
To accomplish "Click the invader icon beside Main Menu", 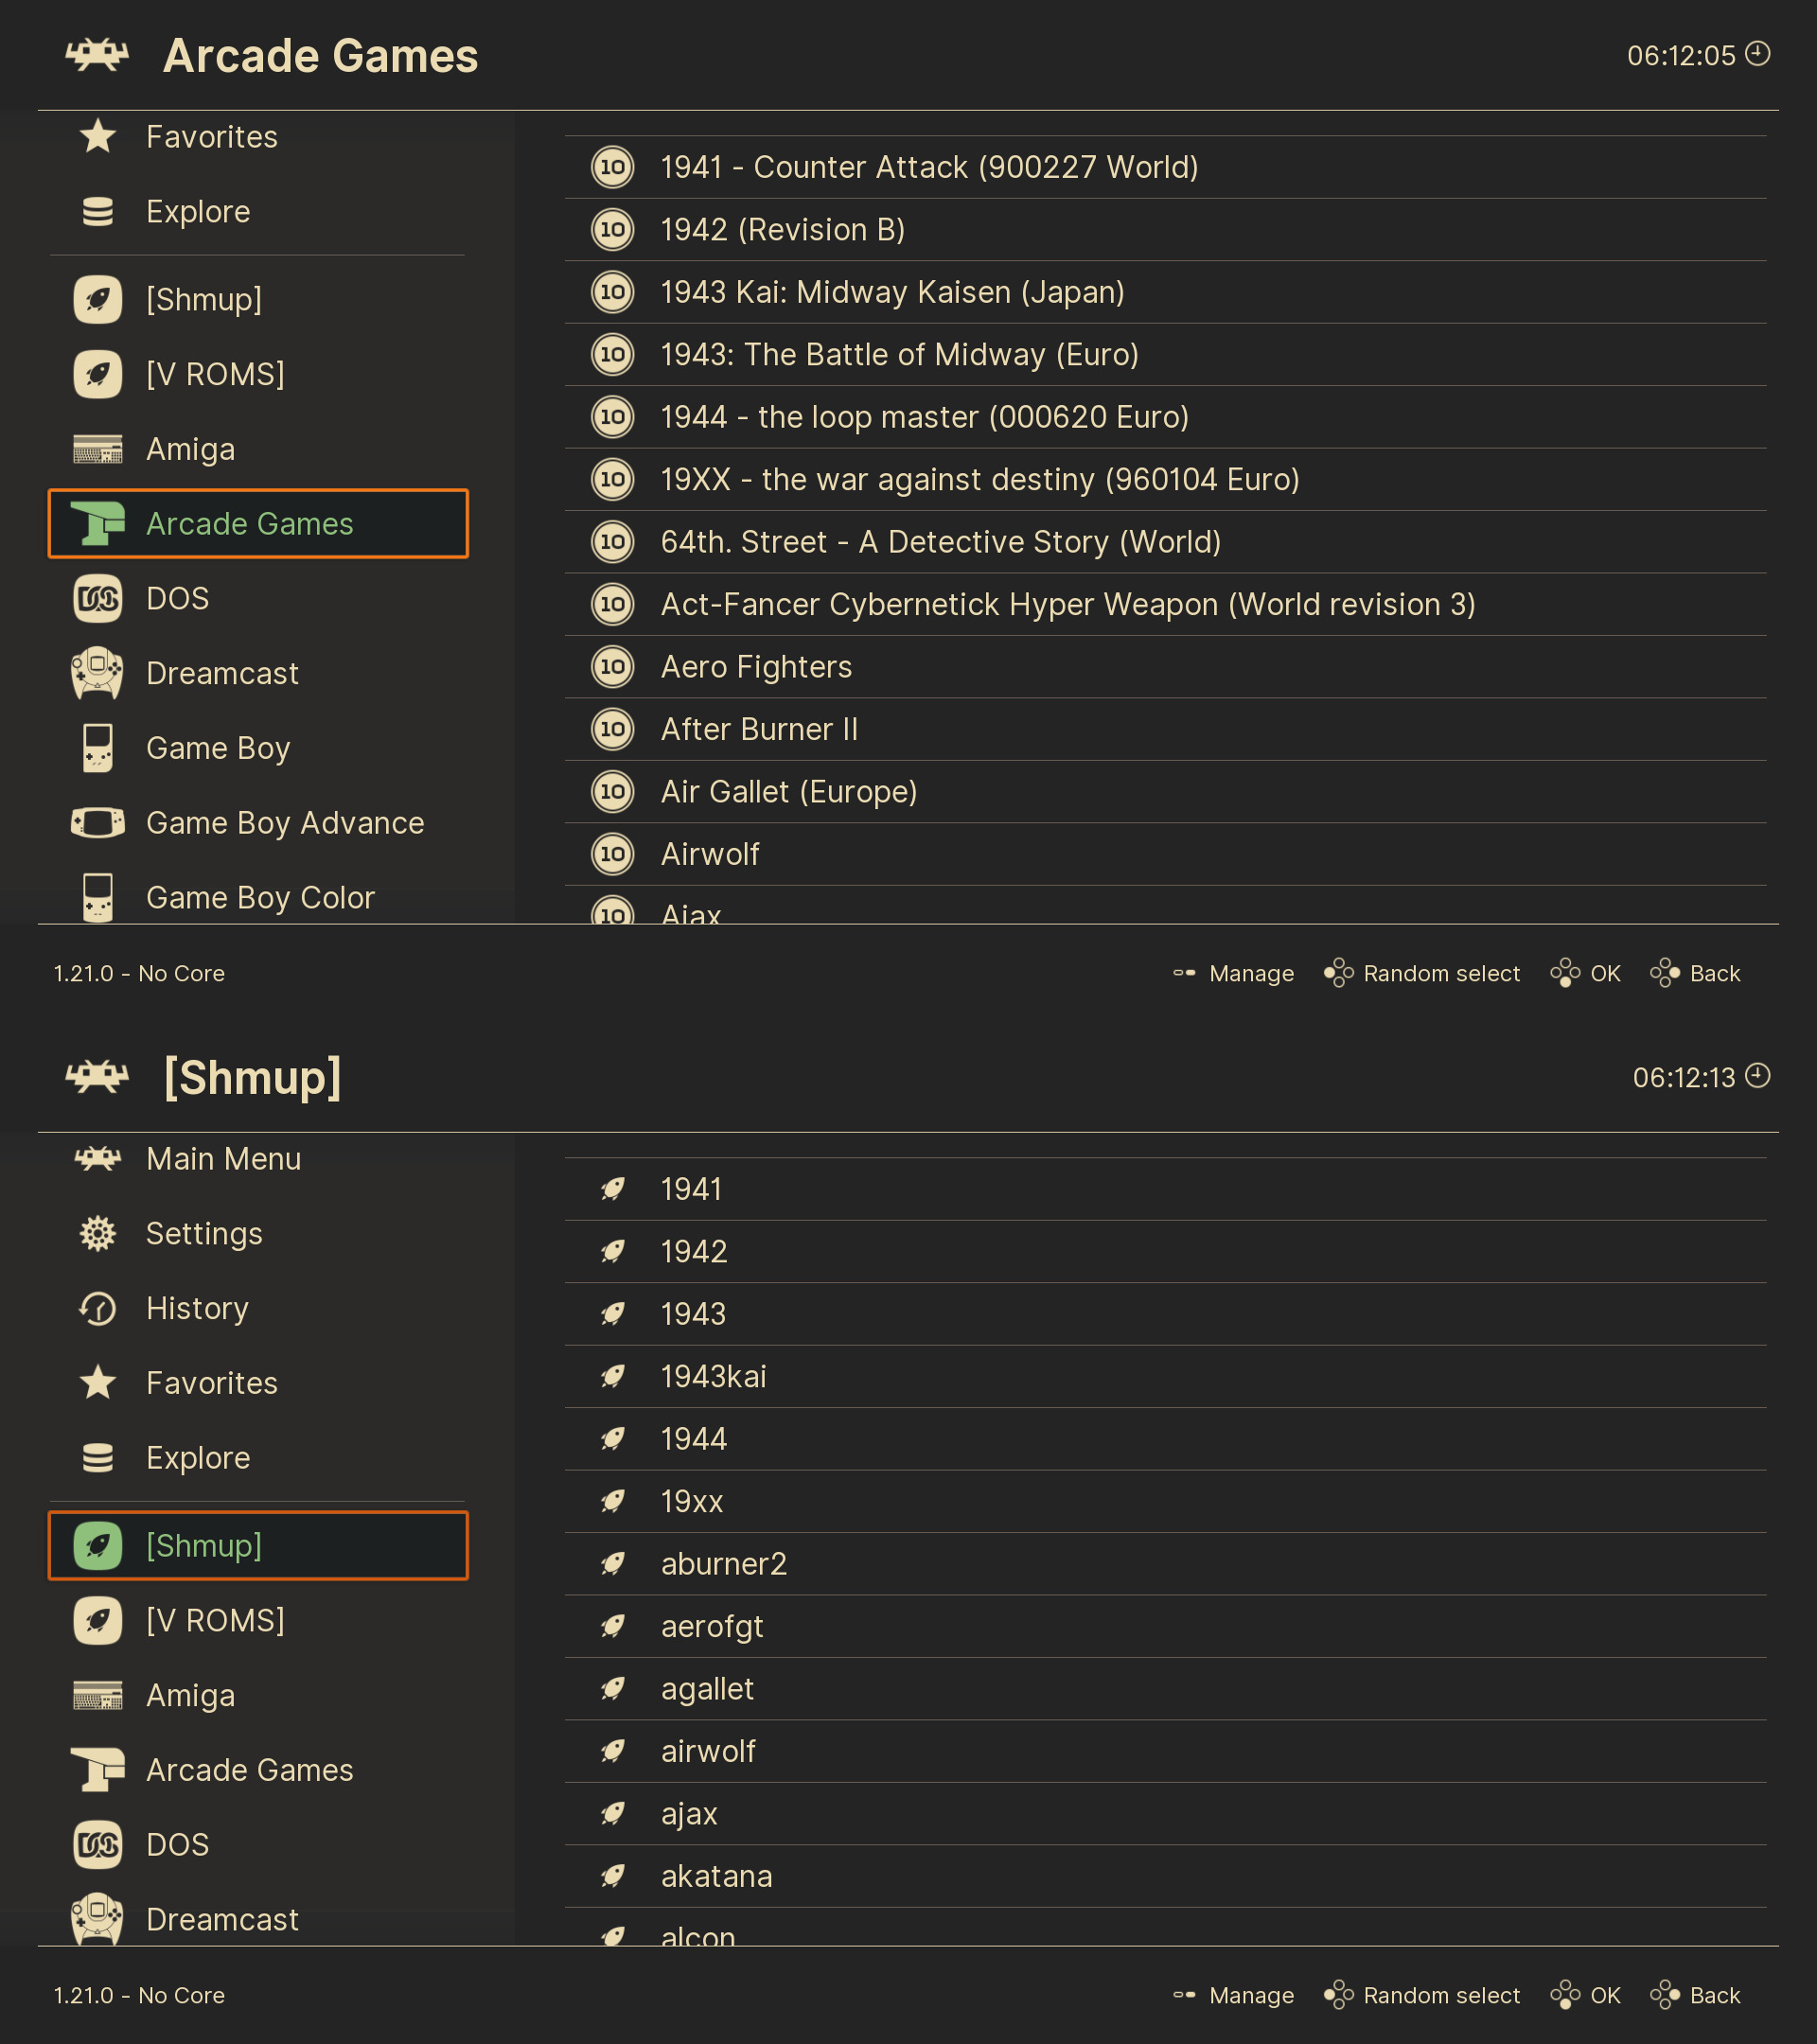I will coord(98,1158).
